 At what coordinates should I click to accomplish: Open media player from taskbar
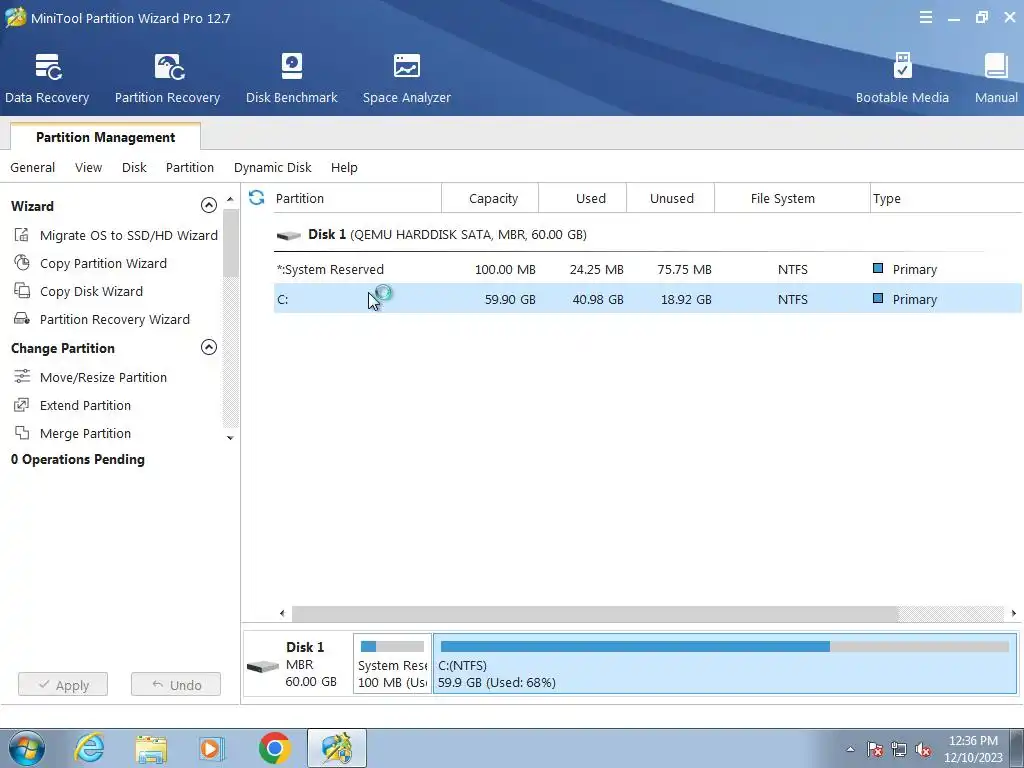pos(211,748)
